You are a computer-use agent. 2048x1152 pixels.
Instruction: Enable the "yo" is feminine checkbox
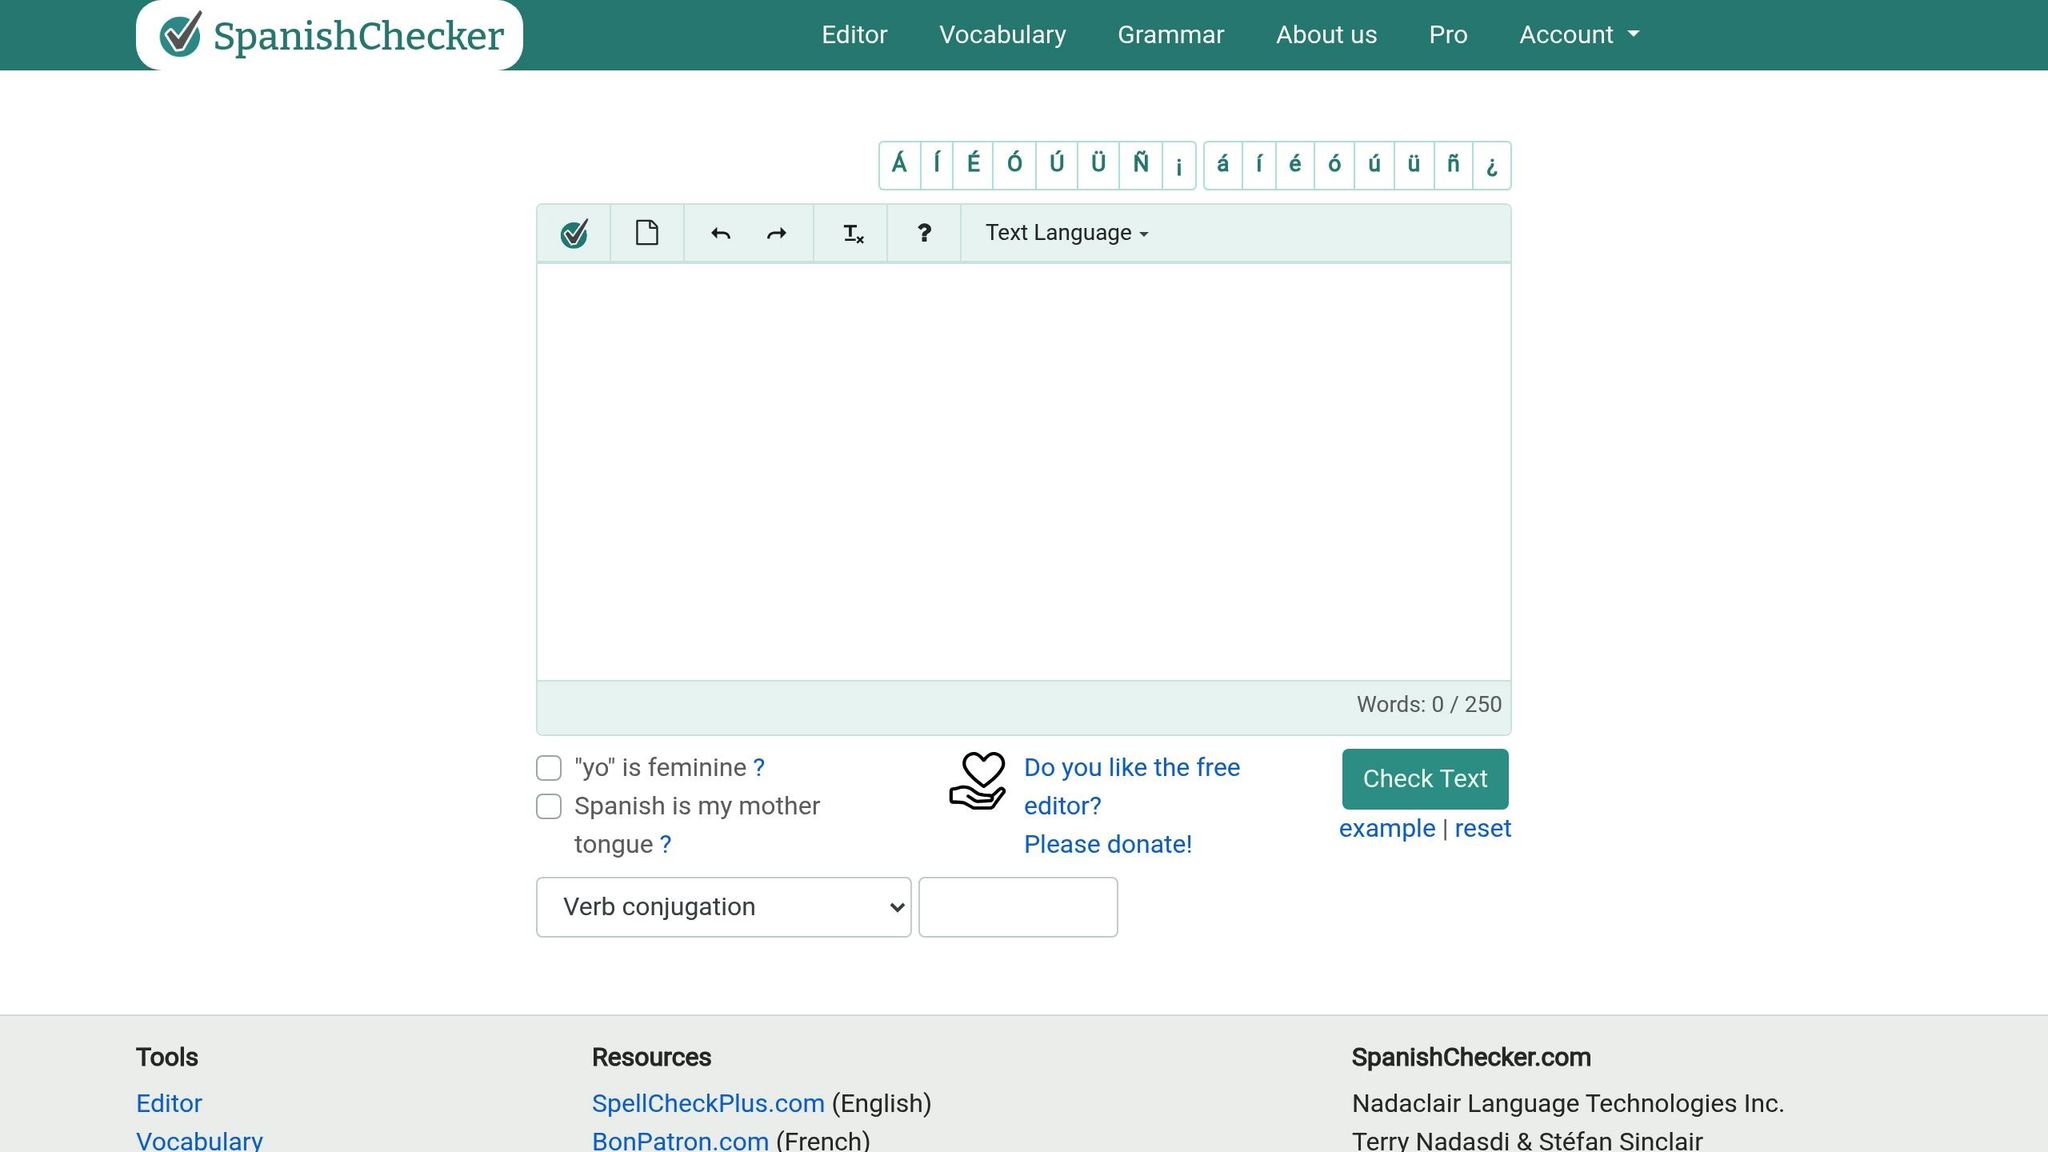549,768
